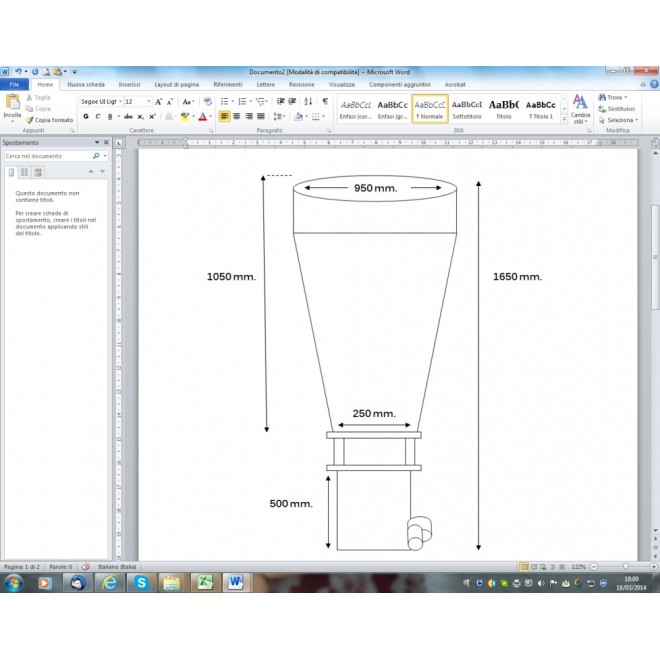The width and height of the screenshot is (660, 660).
Task: Click the Print Preview icon in the quick access toolbar
Action: [x=46, y=72]
